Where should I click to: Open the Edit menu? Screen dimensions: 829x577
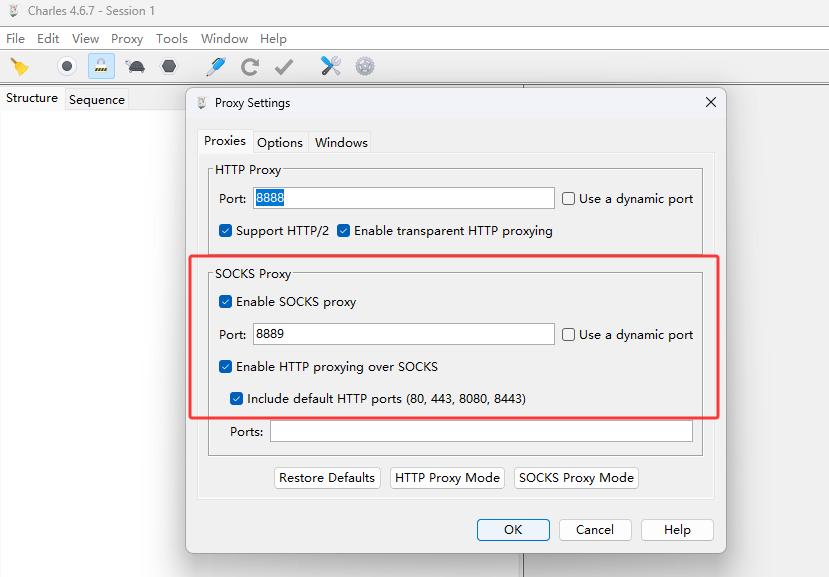[x=48, y=39]
